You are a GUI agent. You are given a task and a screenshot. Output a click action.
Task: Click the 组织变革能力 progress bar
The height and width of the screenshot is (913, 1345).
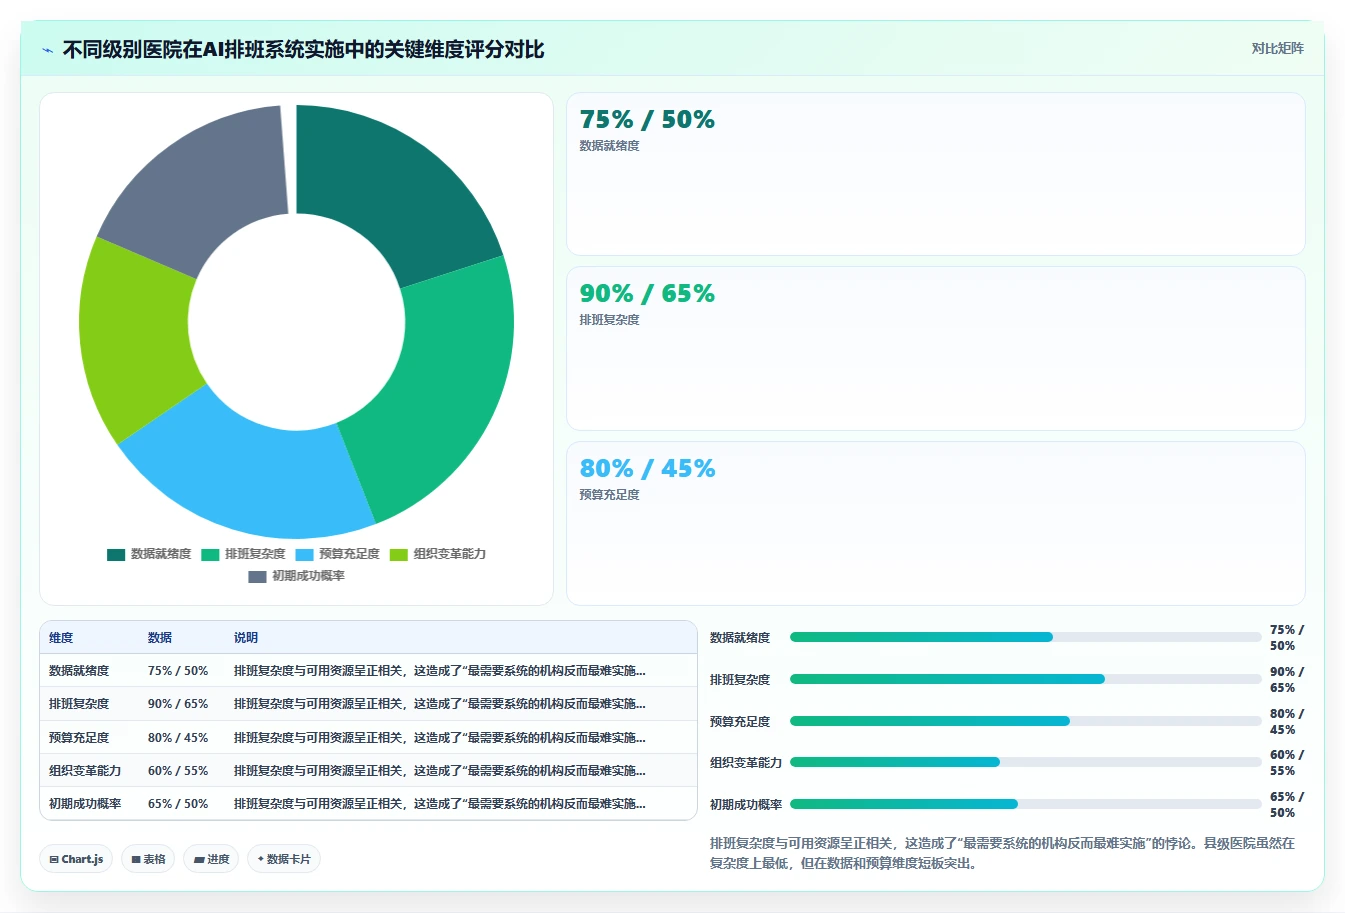pyautogui.click(x=1025, y=762)
